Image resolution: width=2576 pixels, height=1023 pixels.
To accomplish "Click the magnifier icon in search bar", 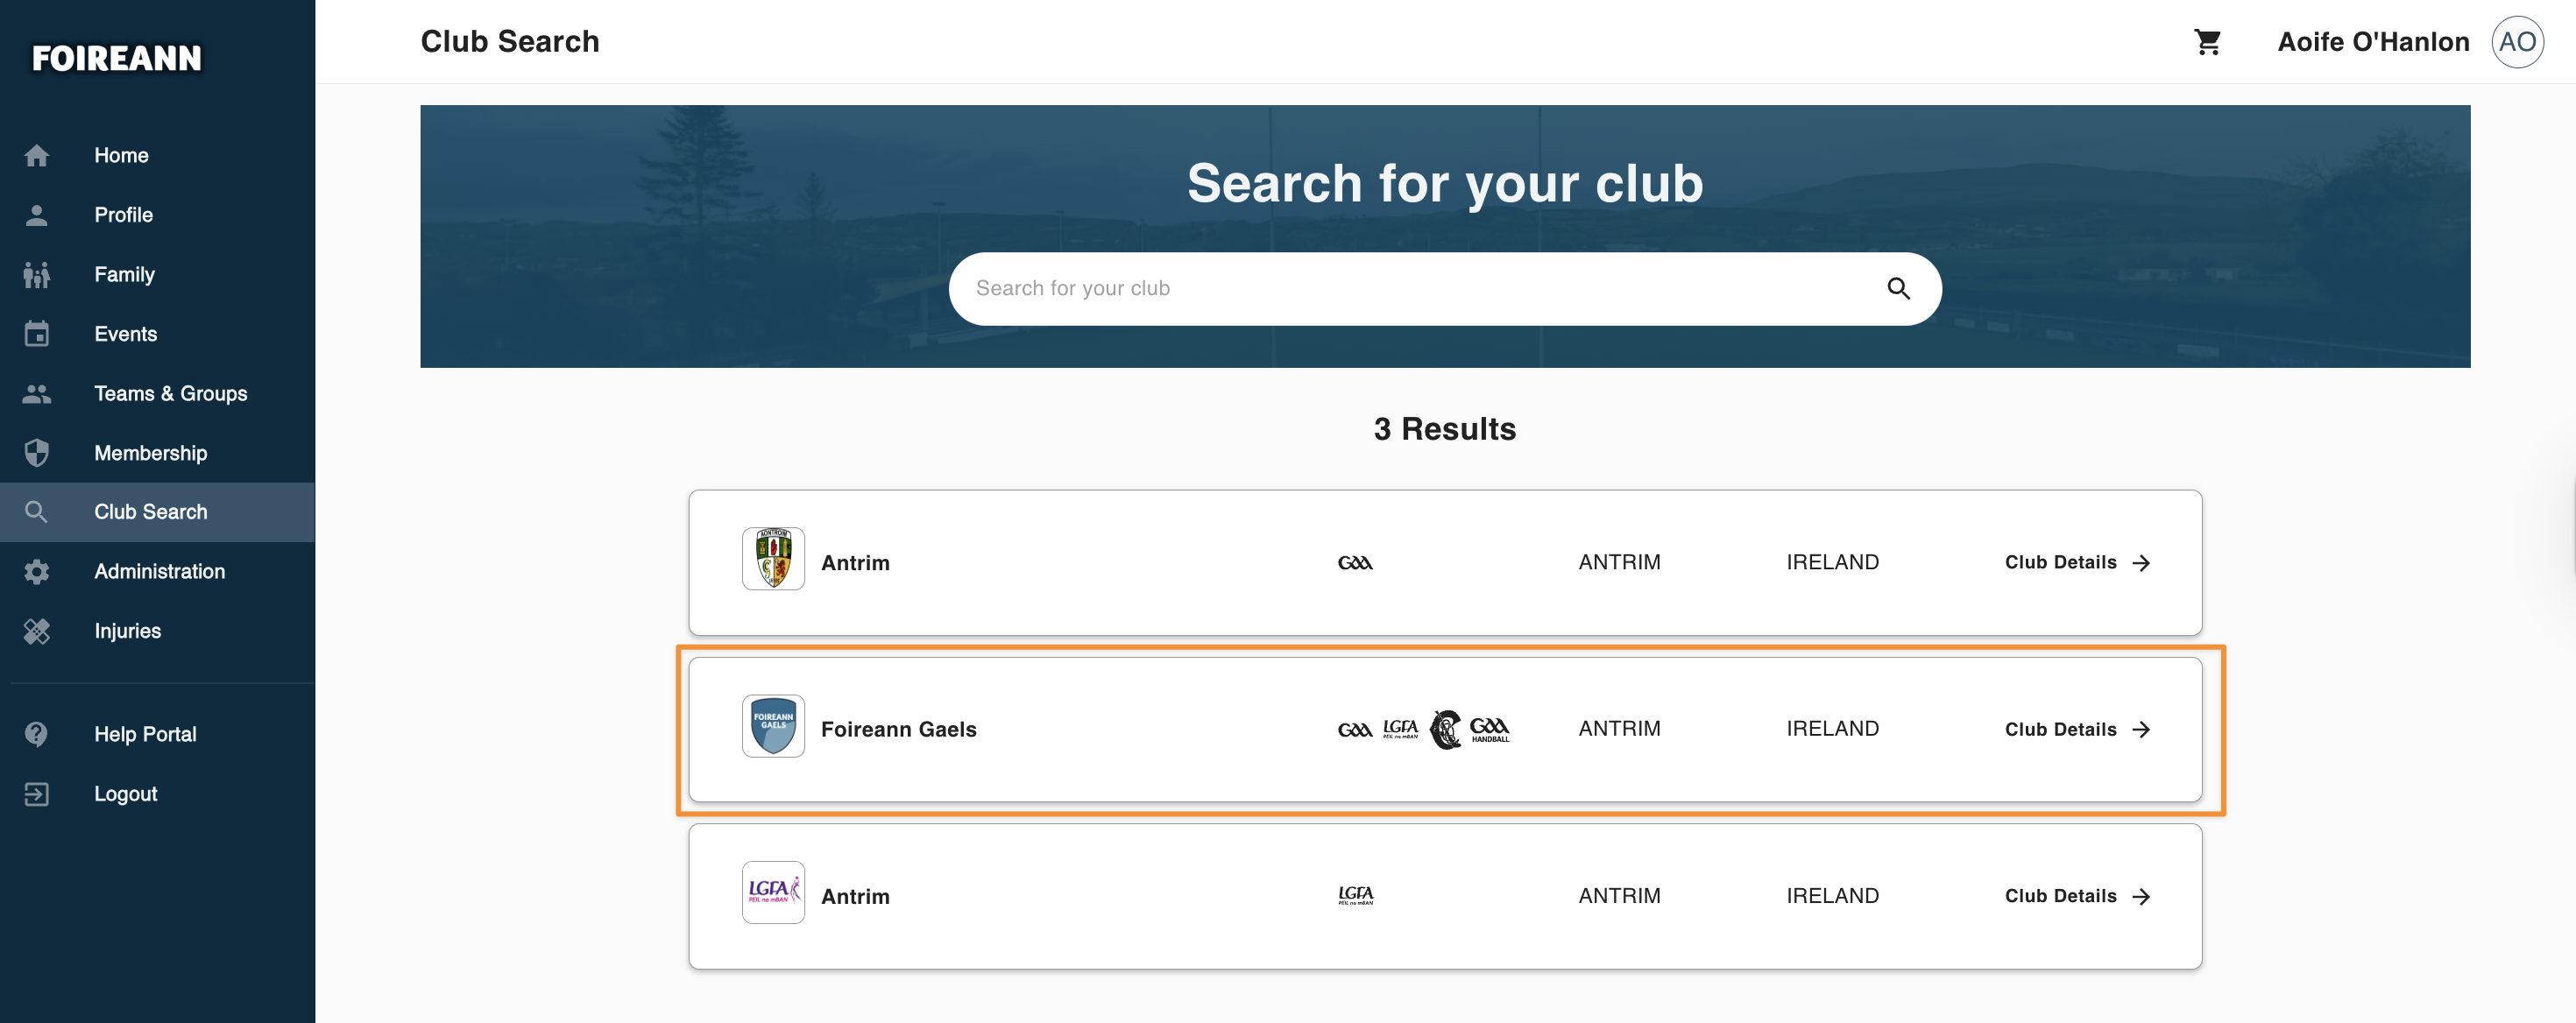I will click(x=1898, y=288).
